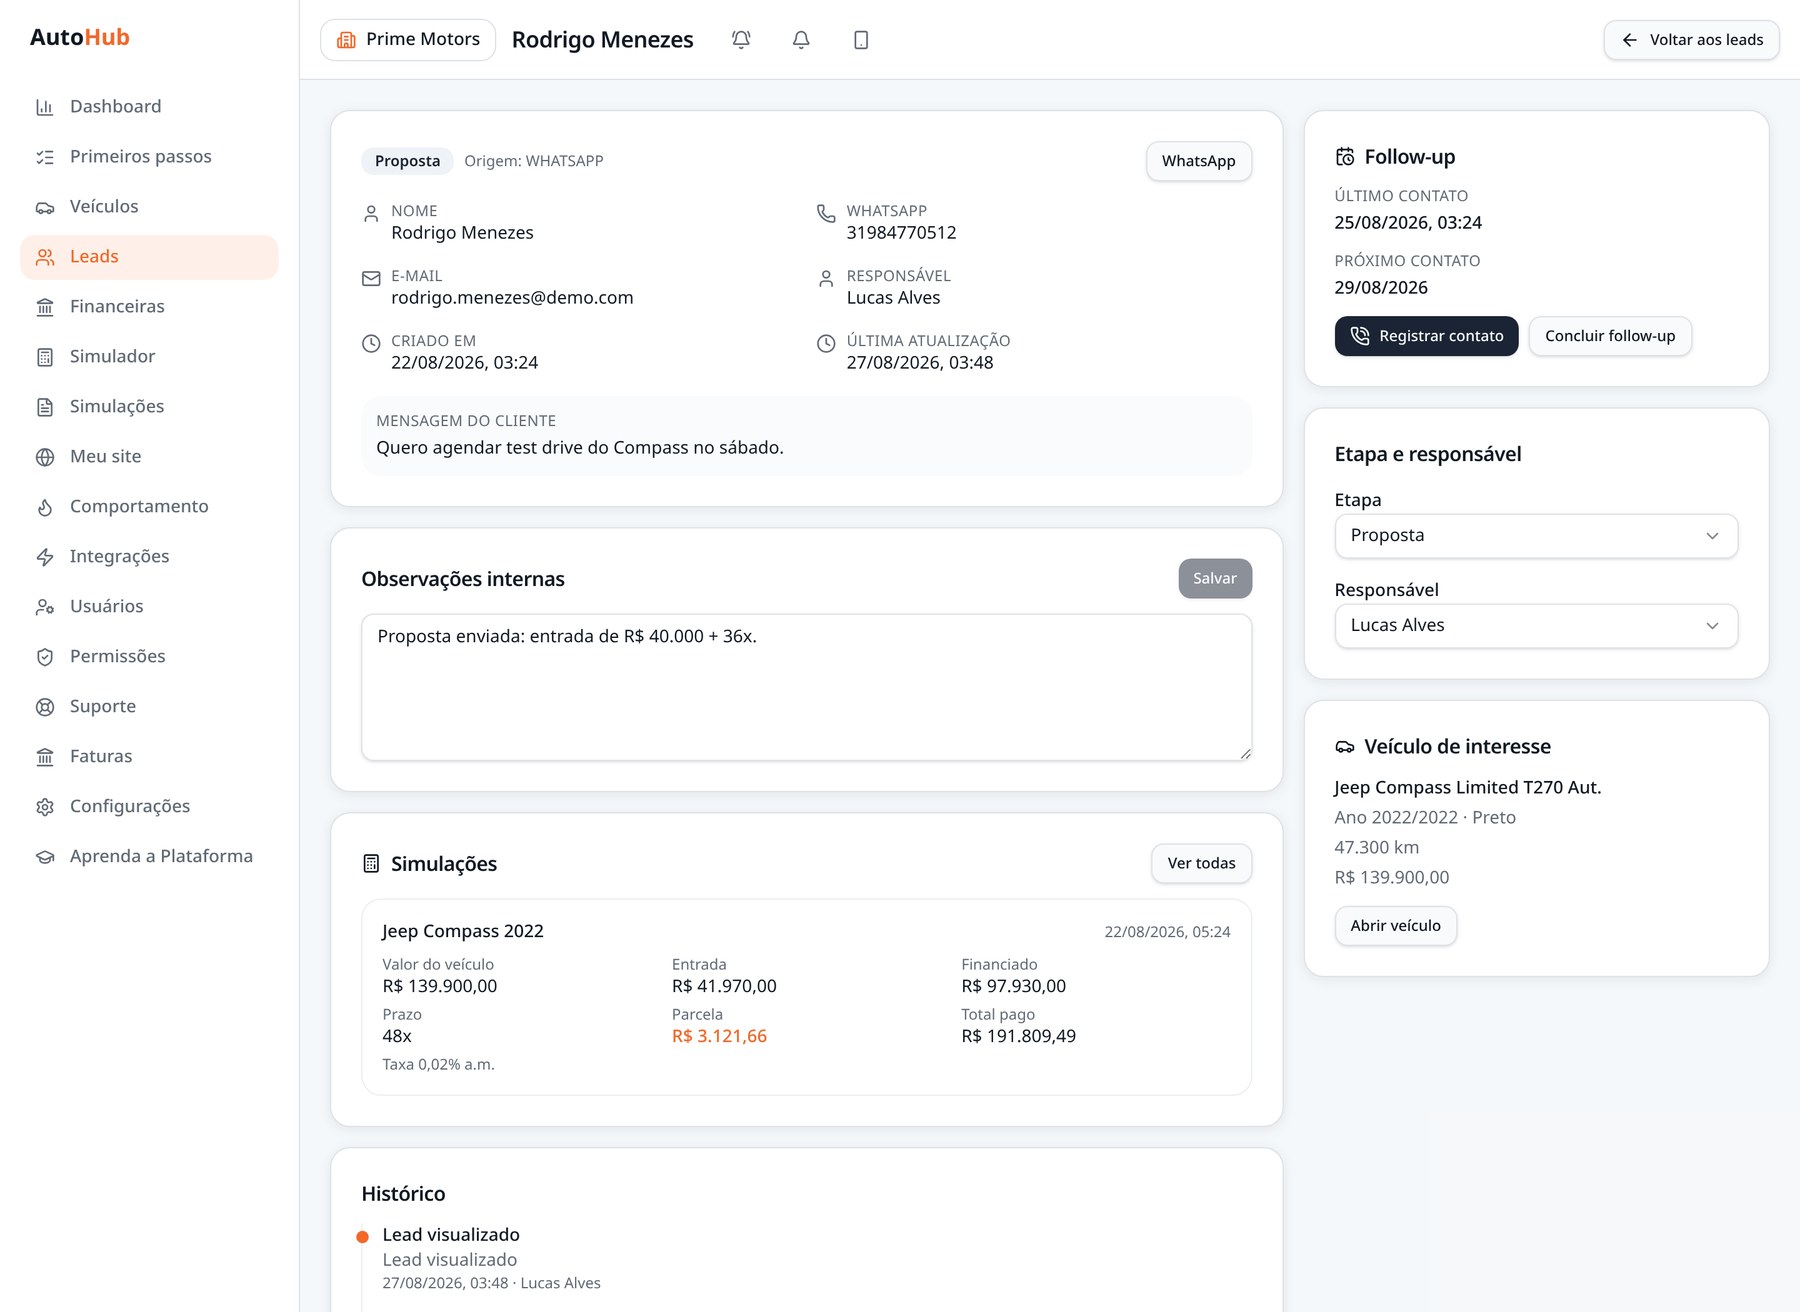Click the Meu site globe icon
This screenshot has height=1312, width=1800.
click(x=45, y=457)
